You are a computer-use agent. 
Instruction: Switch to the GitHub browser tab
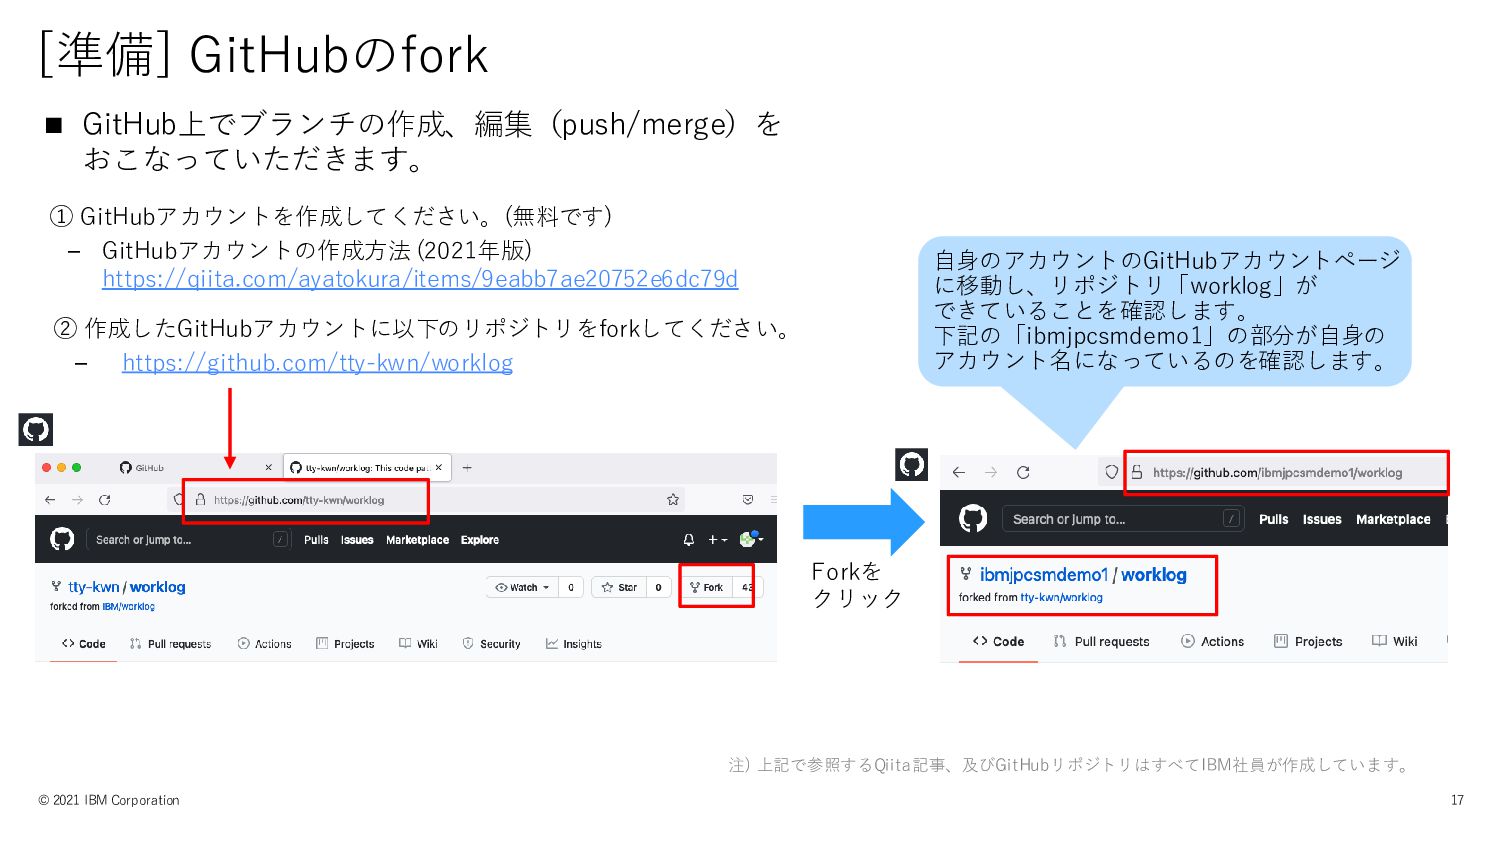pos(197,467)
